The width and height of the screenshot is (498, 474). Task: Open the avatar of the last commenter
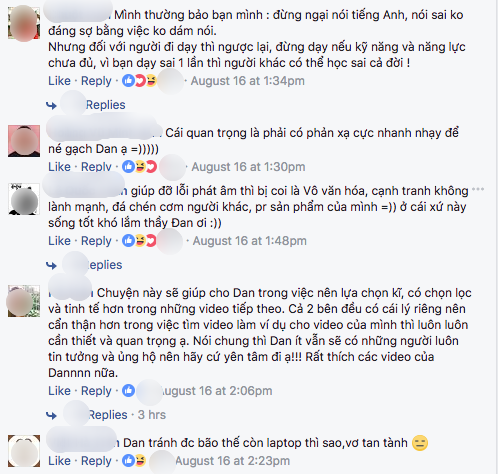click(24, 451)
